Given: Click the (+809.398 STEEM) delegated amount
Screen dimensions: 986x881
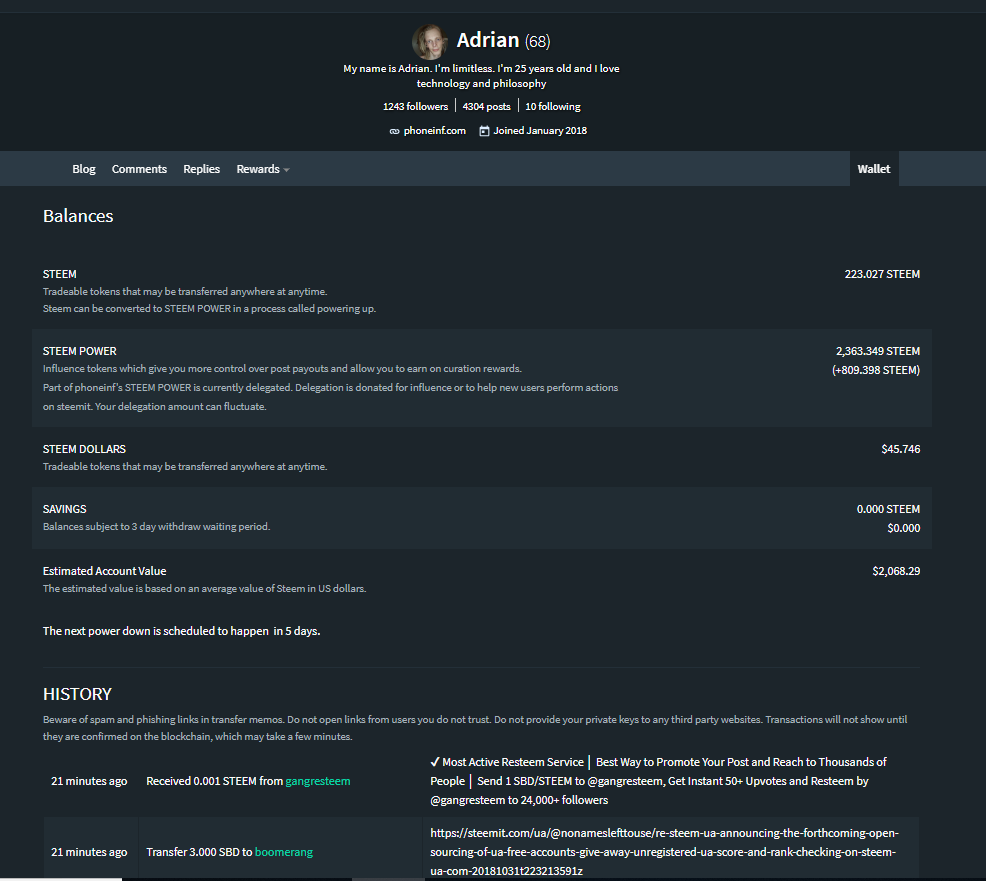Looking at the screenshot, I should [875, 370].
